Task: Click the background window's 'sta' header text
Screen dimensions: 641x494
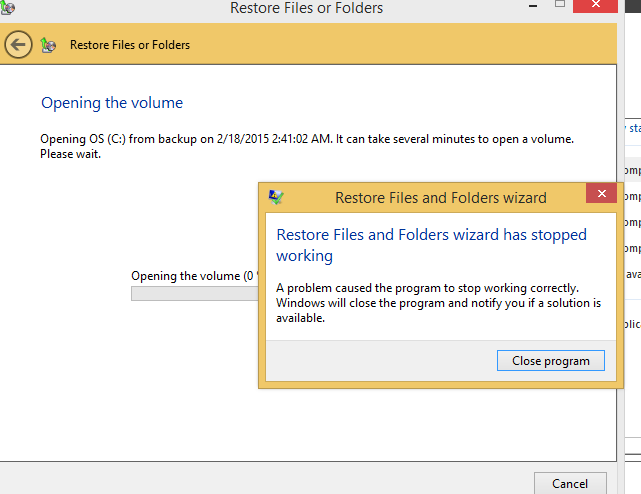Action: click(633, 128)
